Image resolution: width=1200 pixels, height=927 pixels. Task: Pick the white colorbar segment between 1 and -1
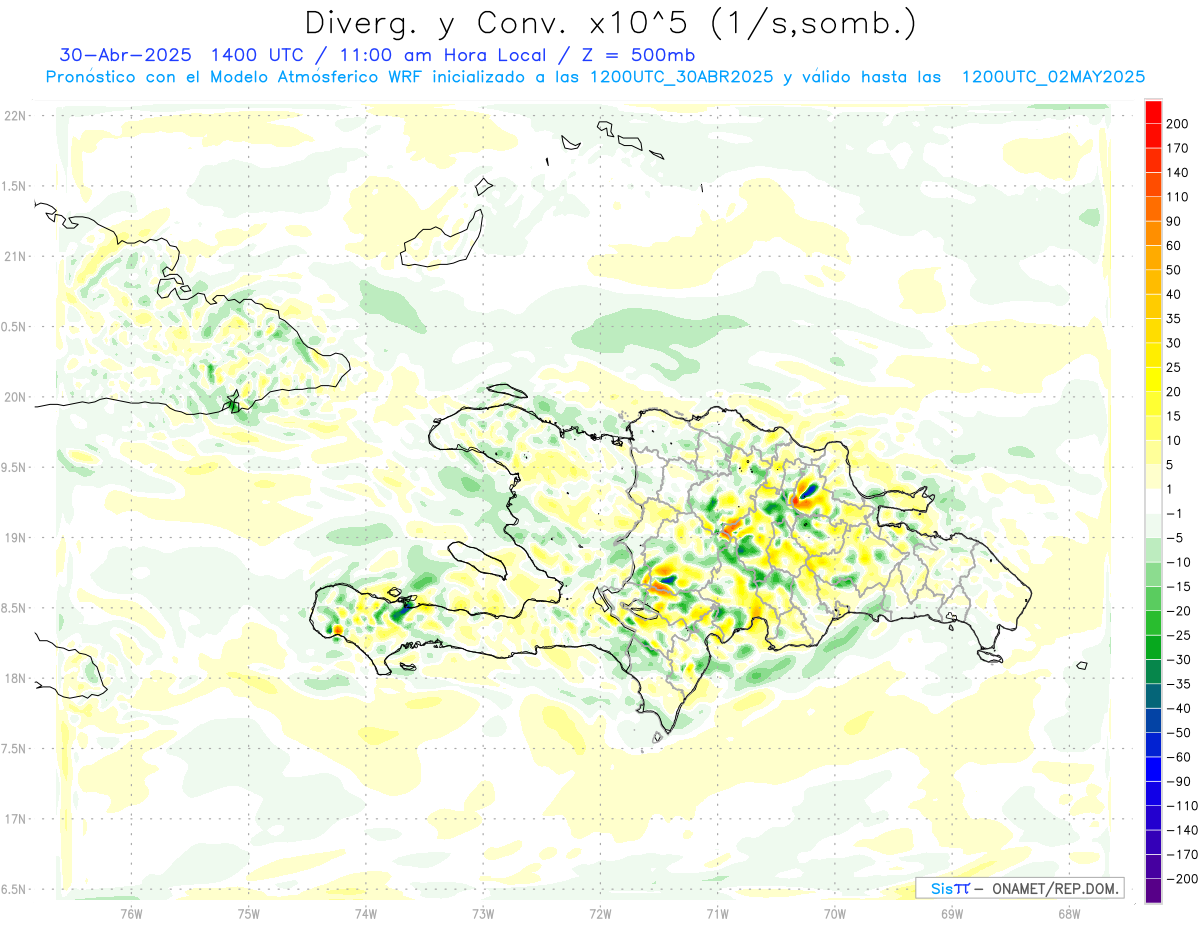click(1153, 501)
